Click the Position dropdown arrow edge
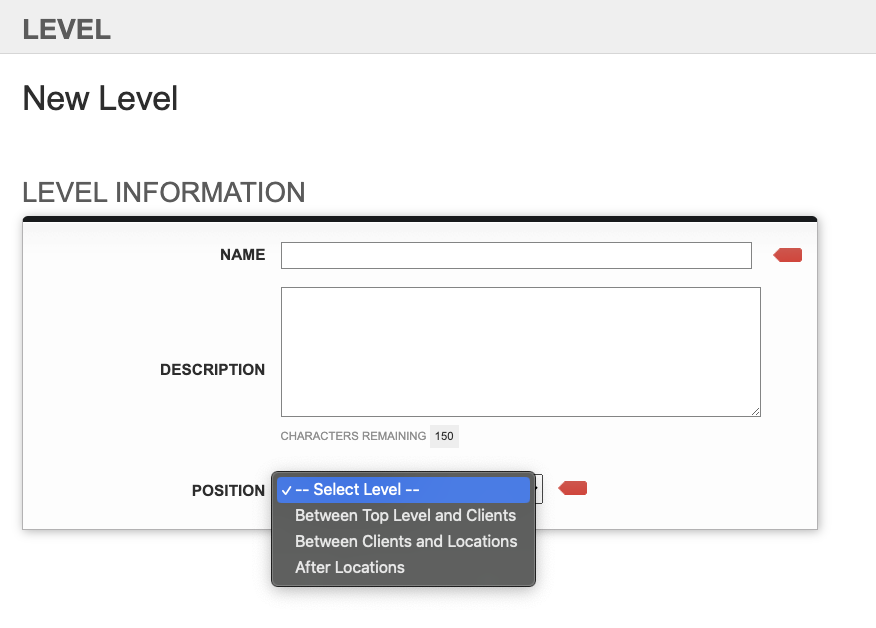876x628 pixels. click(x=539, y=489)
